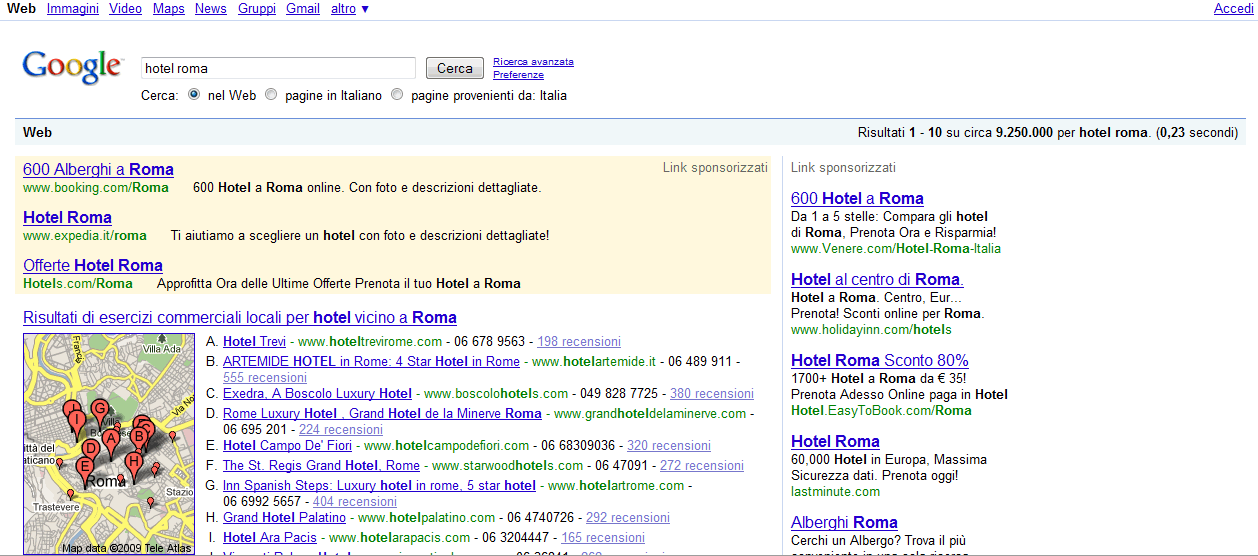Click www.hoteltrevirome.com URL text

click(x=369, y=342)
